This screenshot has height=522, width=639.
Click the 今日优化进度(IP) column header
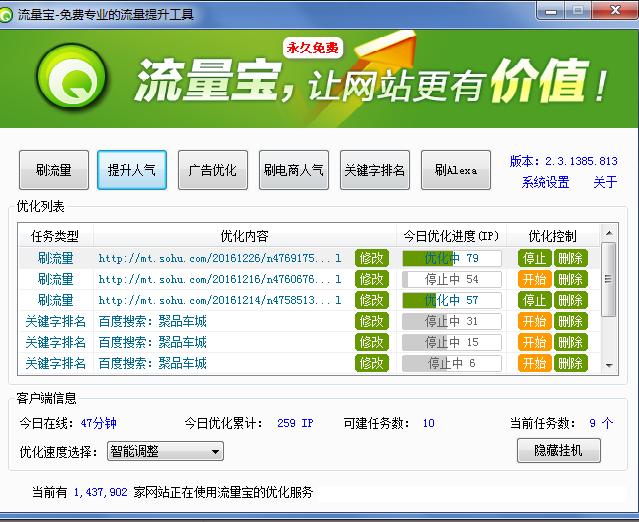[451, 236]
